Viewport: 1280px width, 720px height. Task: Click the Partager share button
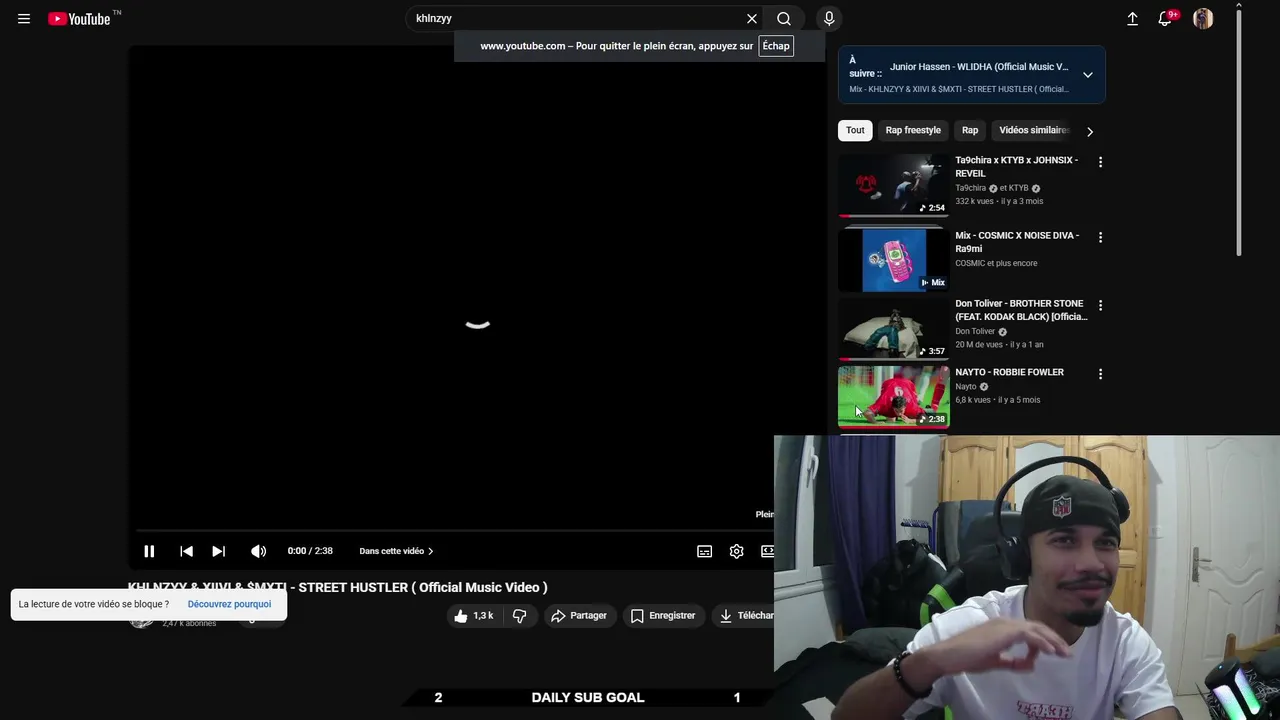(579, 616)
